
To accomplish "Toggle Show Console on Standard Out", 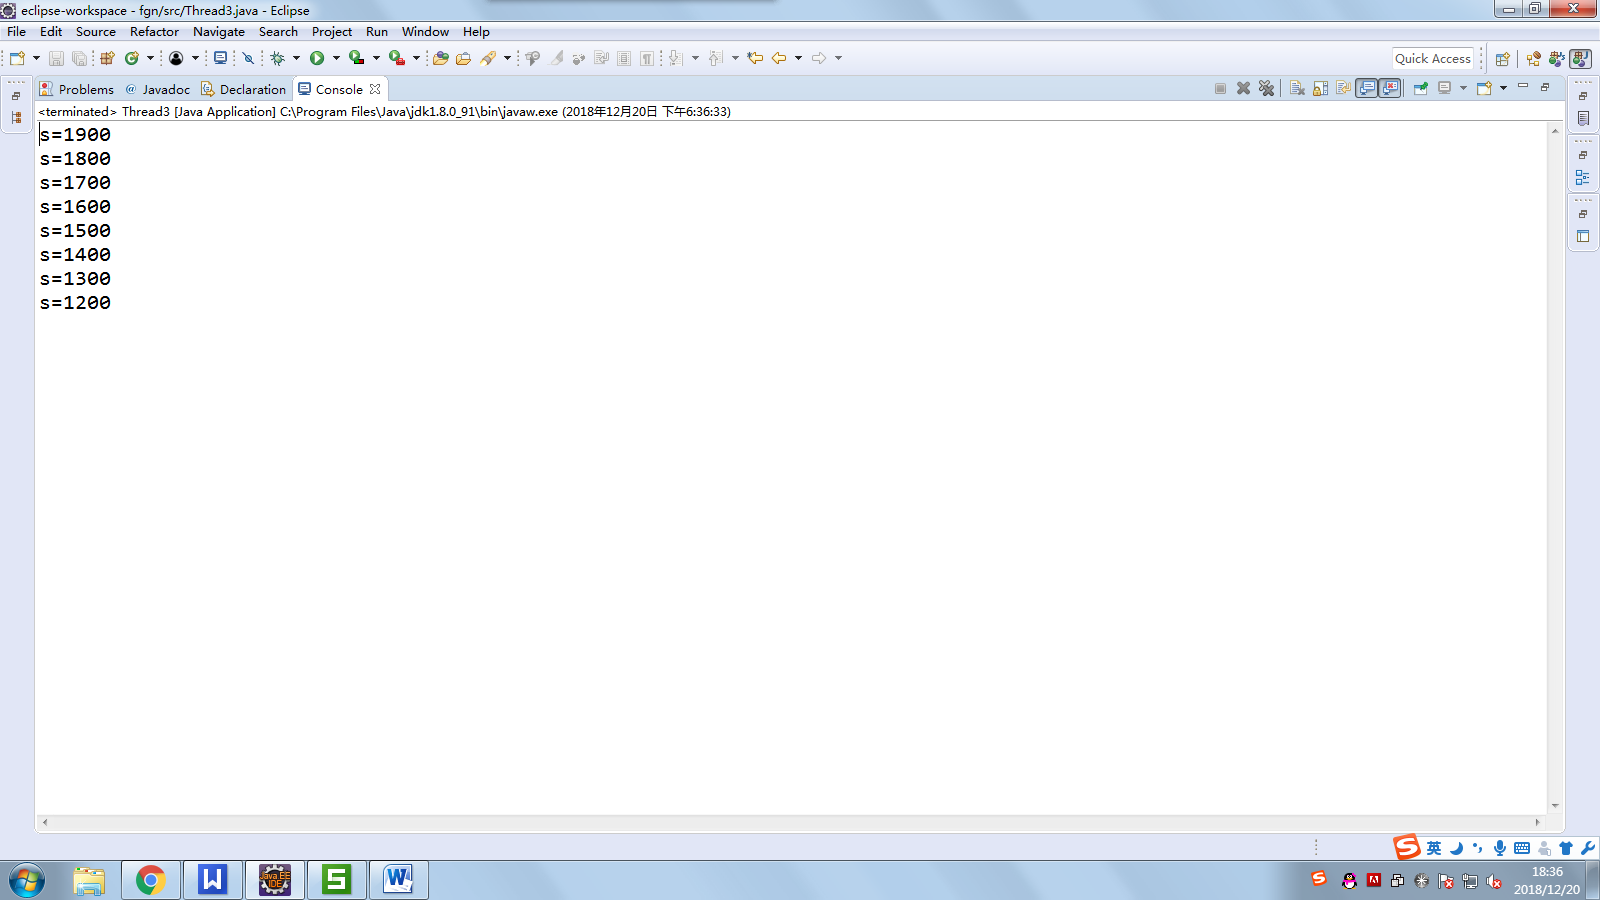I will point(1367,88).
